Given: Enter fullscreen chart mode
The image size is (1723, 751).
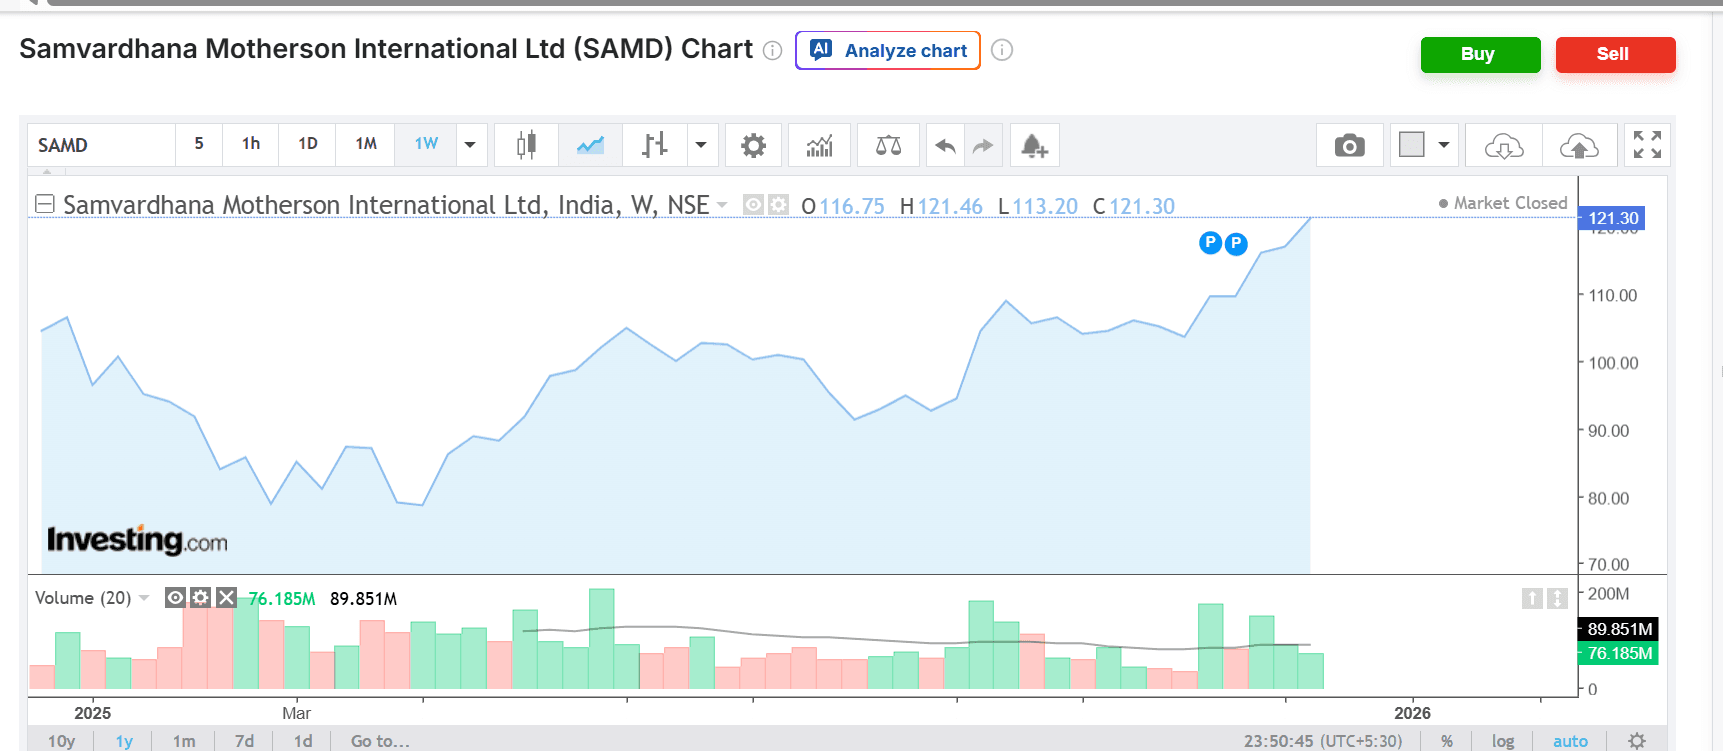Looking at the screenshot, I should click(1647, 145).
